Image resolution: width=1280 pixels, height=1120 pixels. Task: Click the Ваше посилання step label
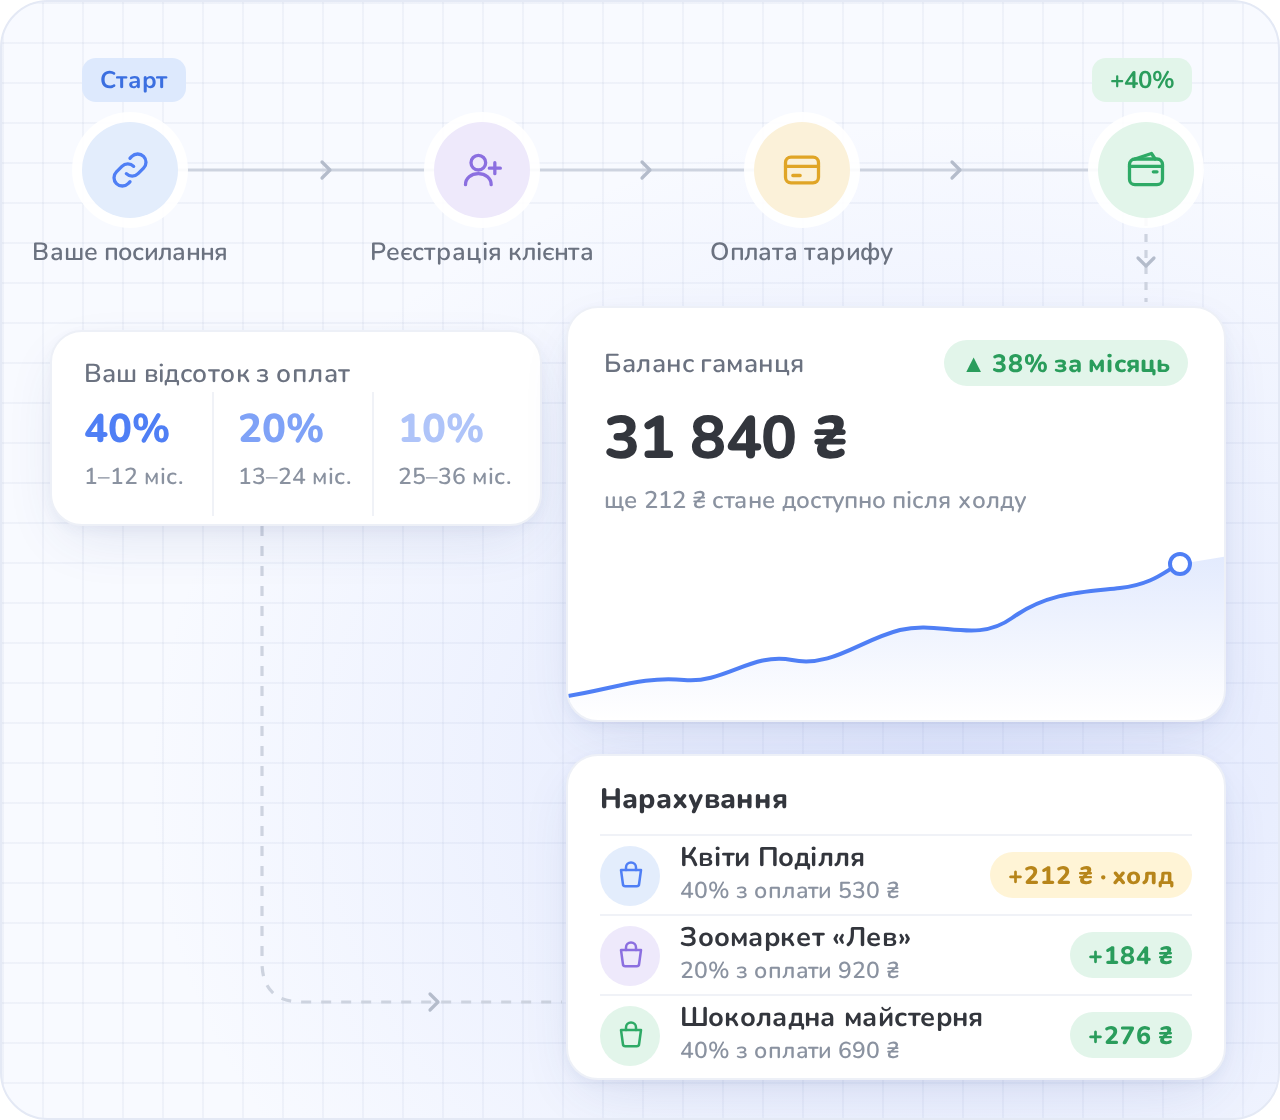[130, 252]
